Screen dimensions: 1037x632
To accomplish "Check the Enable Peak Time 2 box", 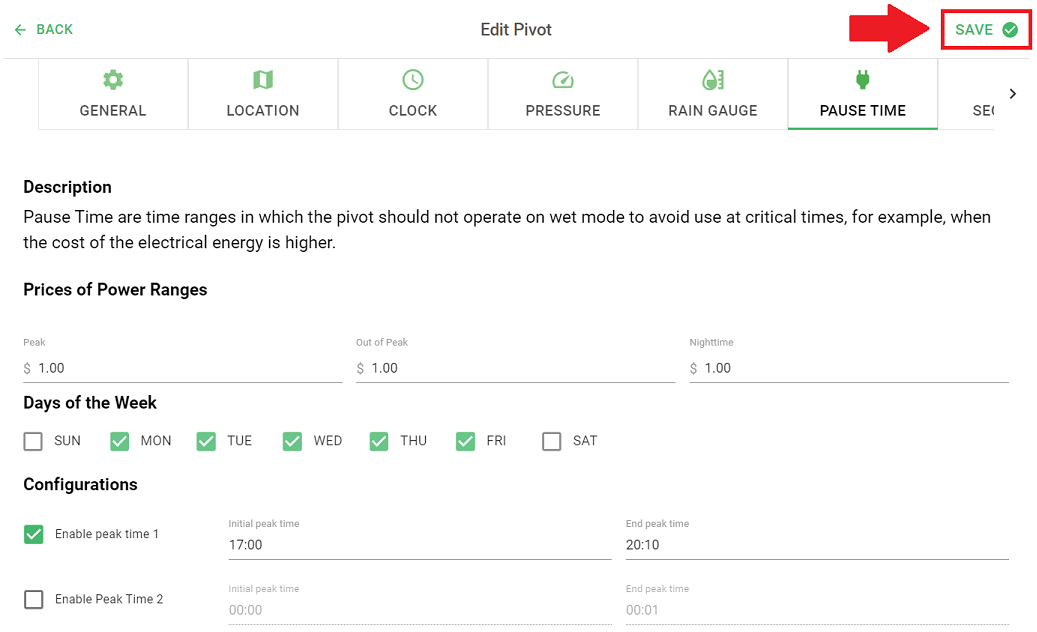I will tap(34, 600).
